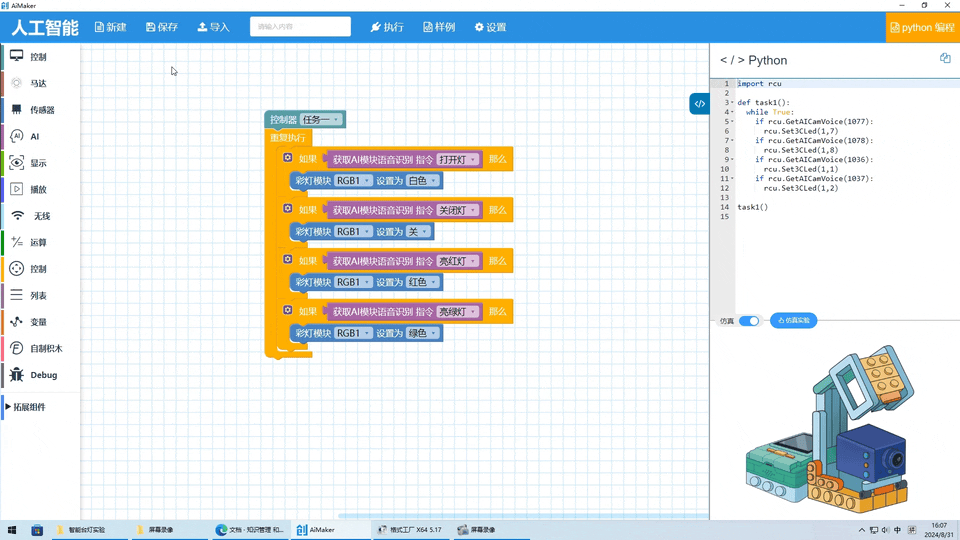This screenshot has height=540, width=960.
Task: Open the 传感器 sensor block category
Action: (42, 110)
